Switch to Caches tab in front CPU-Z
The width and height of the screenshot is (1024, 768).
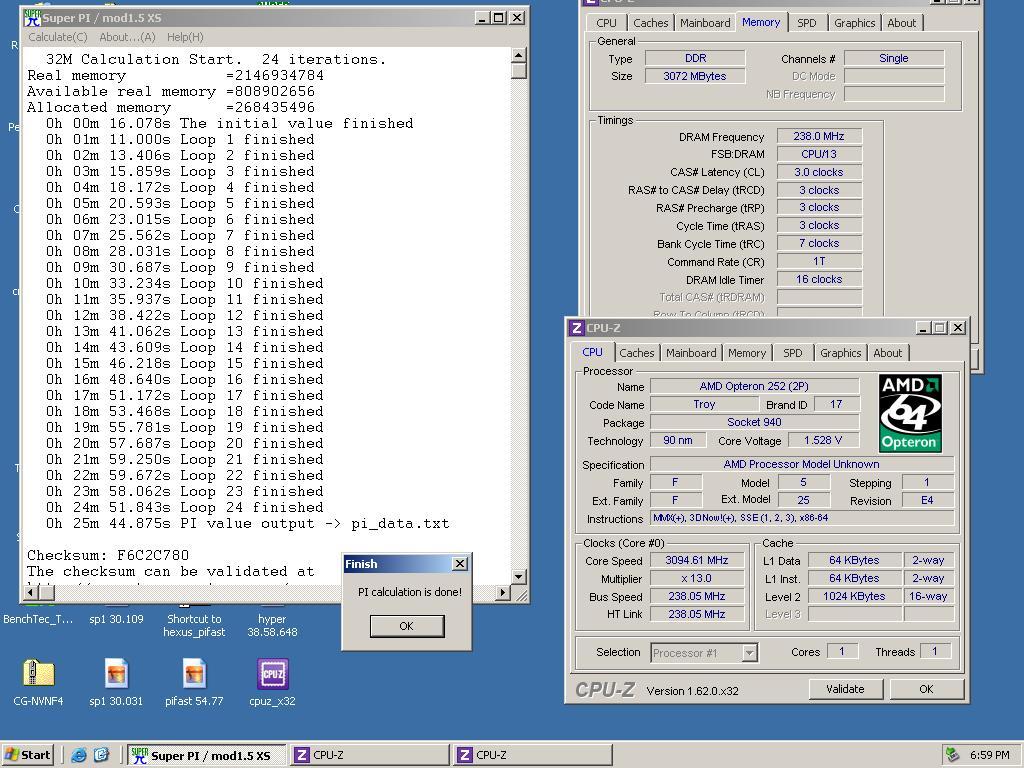coord(637,353)
